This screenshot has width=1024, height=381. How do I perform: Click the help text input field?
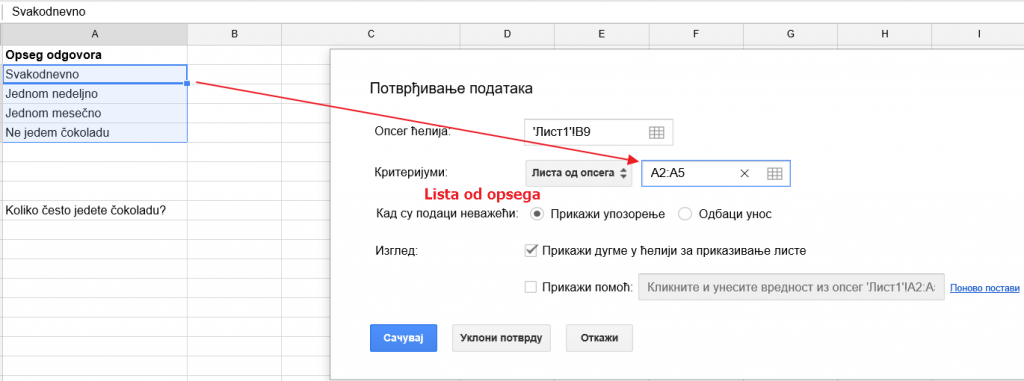791,287
